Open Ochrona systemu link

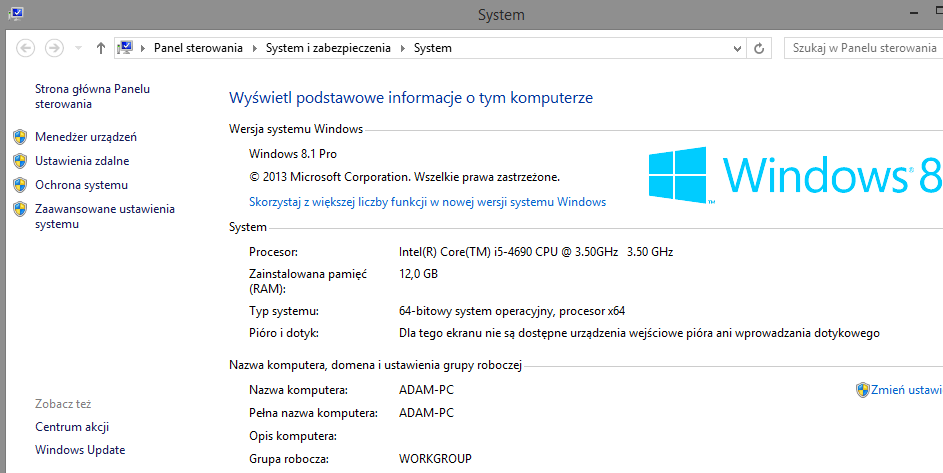click(82, 185)
